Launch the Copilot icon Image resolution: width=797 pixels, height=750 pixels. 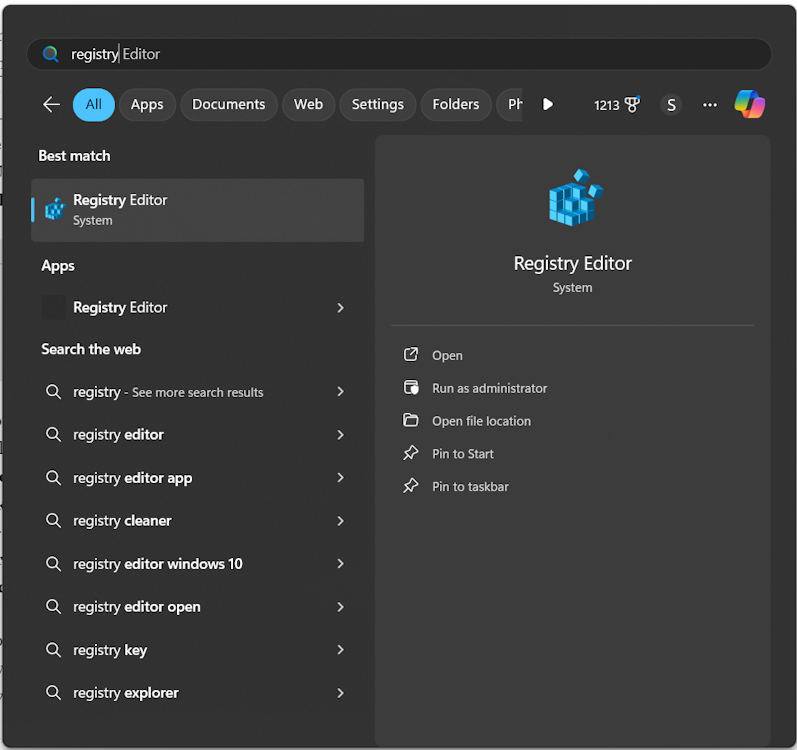point(750,104)
